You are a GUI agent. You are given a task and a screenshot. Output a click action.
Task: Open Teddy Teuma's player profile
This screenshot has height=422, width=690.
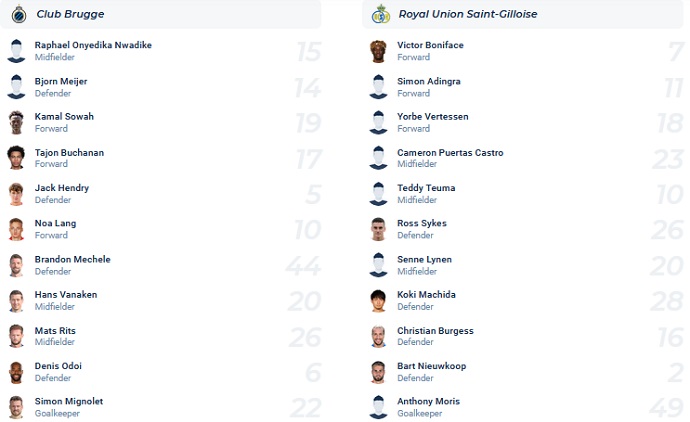click(426, 188)
